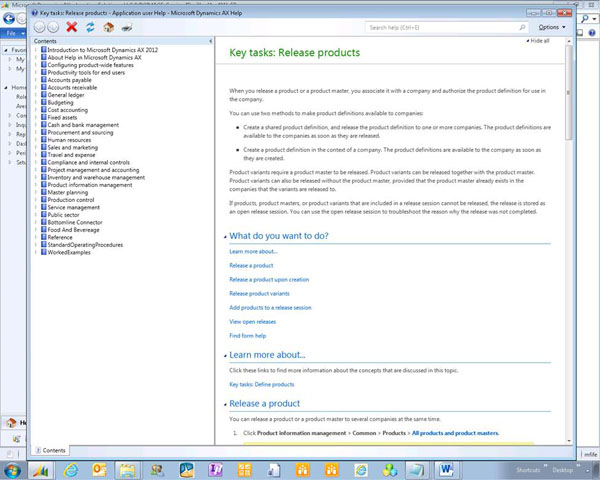Open File menu in Dynamics AX window
The image size is (600, 480).
pos(13,33)
